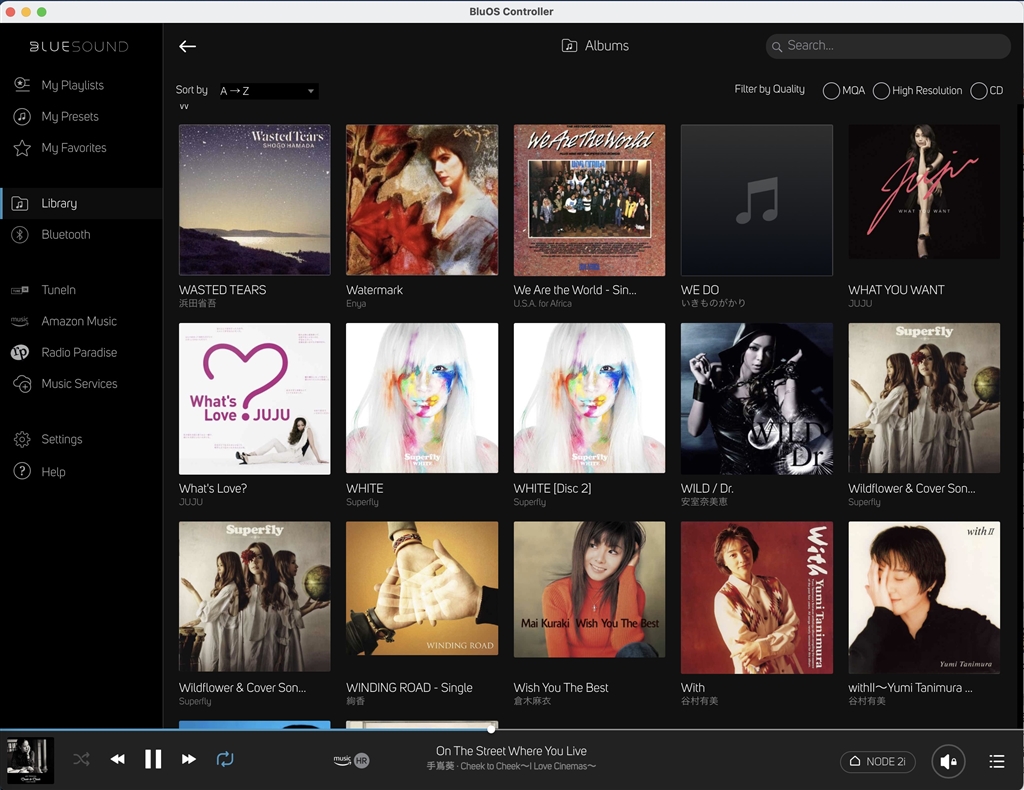1024x790 pixels.
Task: Click the U.S.A. for Africa artist name
Action: click(x=542, y=304)
